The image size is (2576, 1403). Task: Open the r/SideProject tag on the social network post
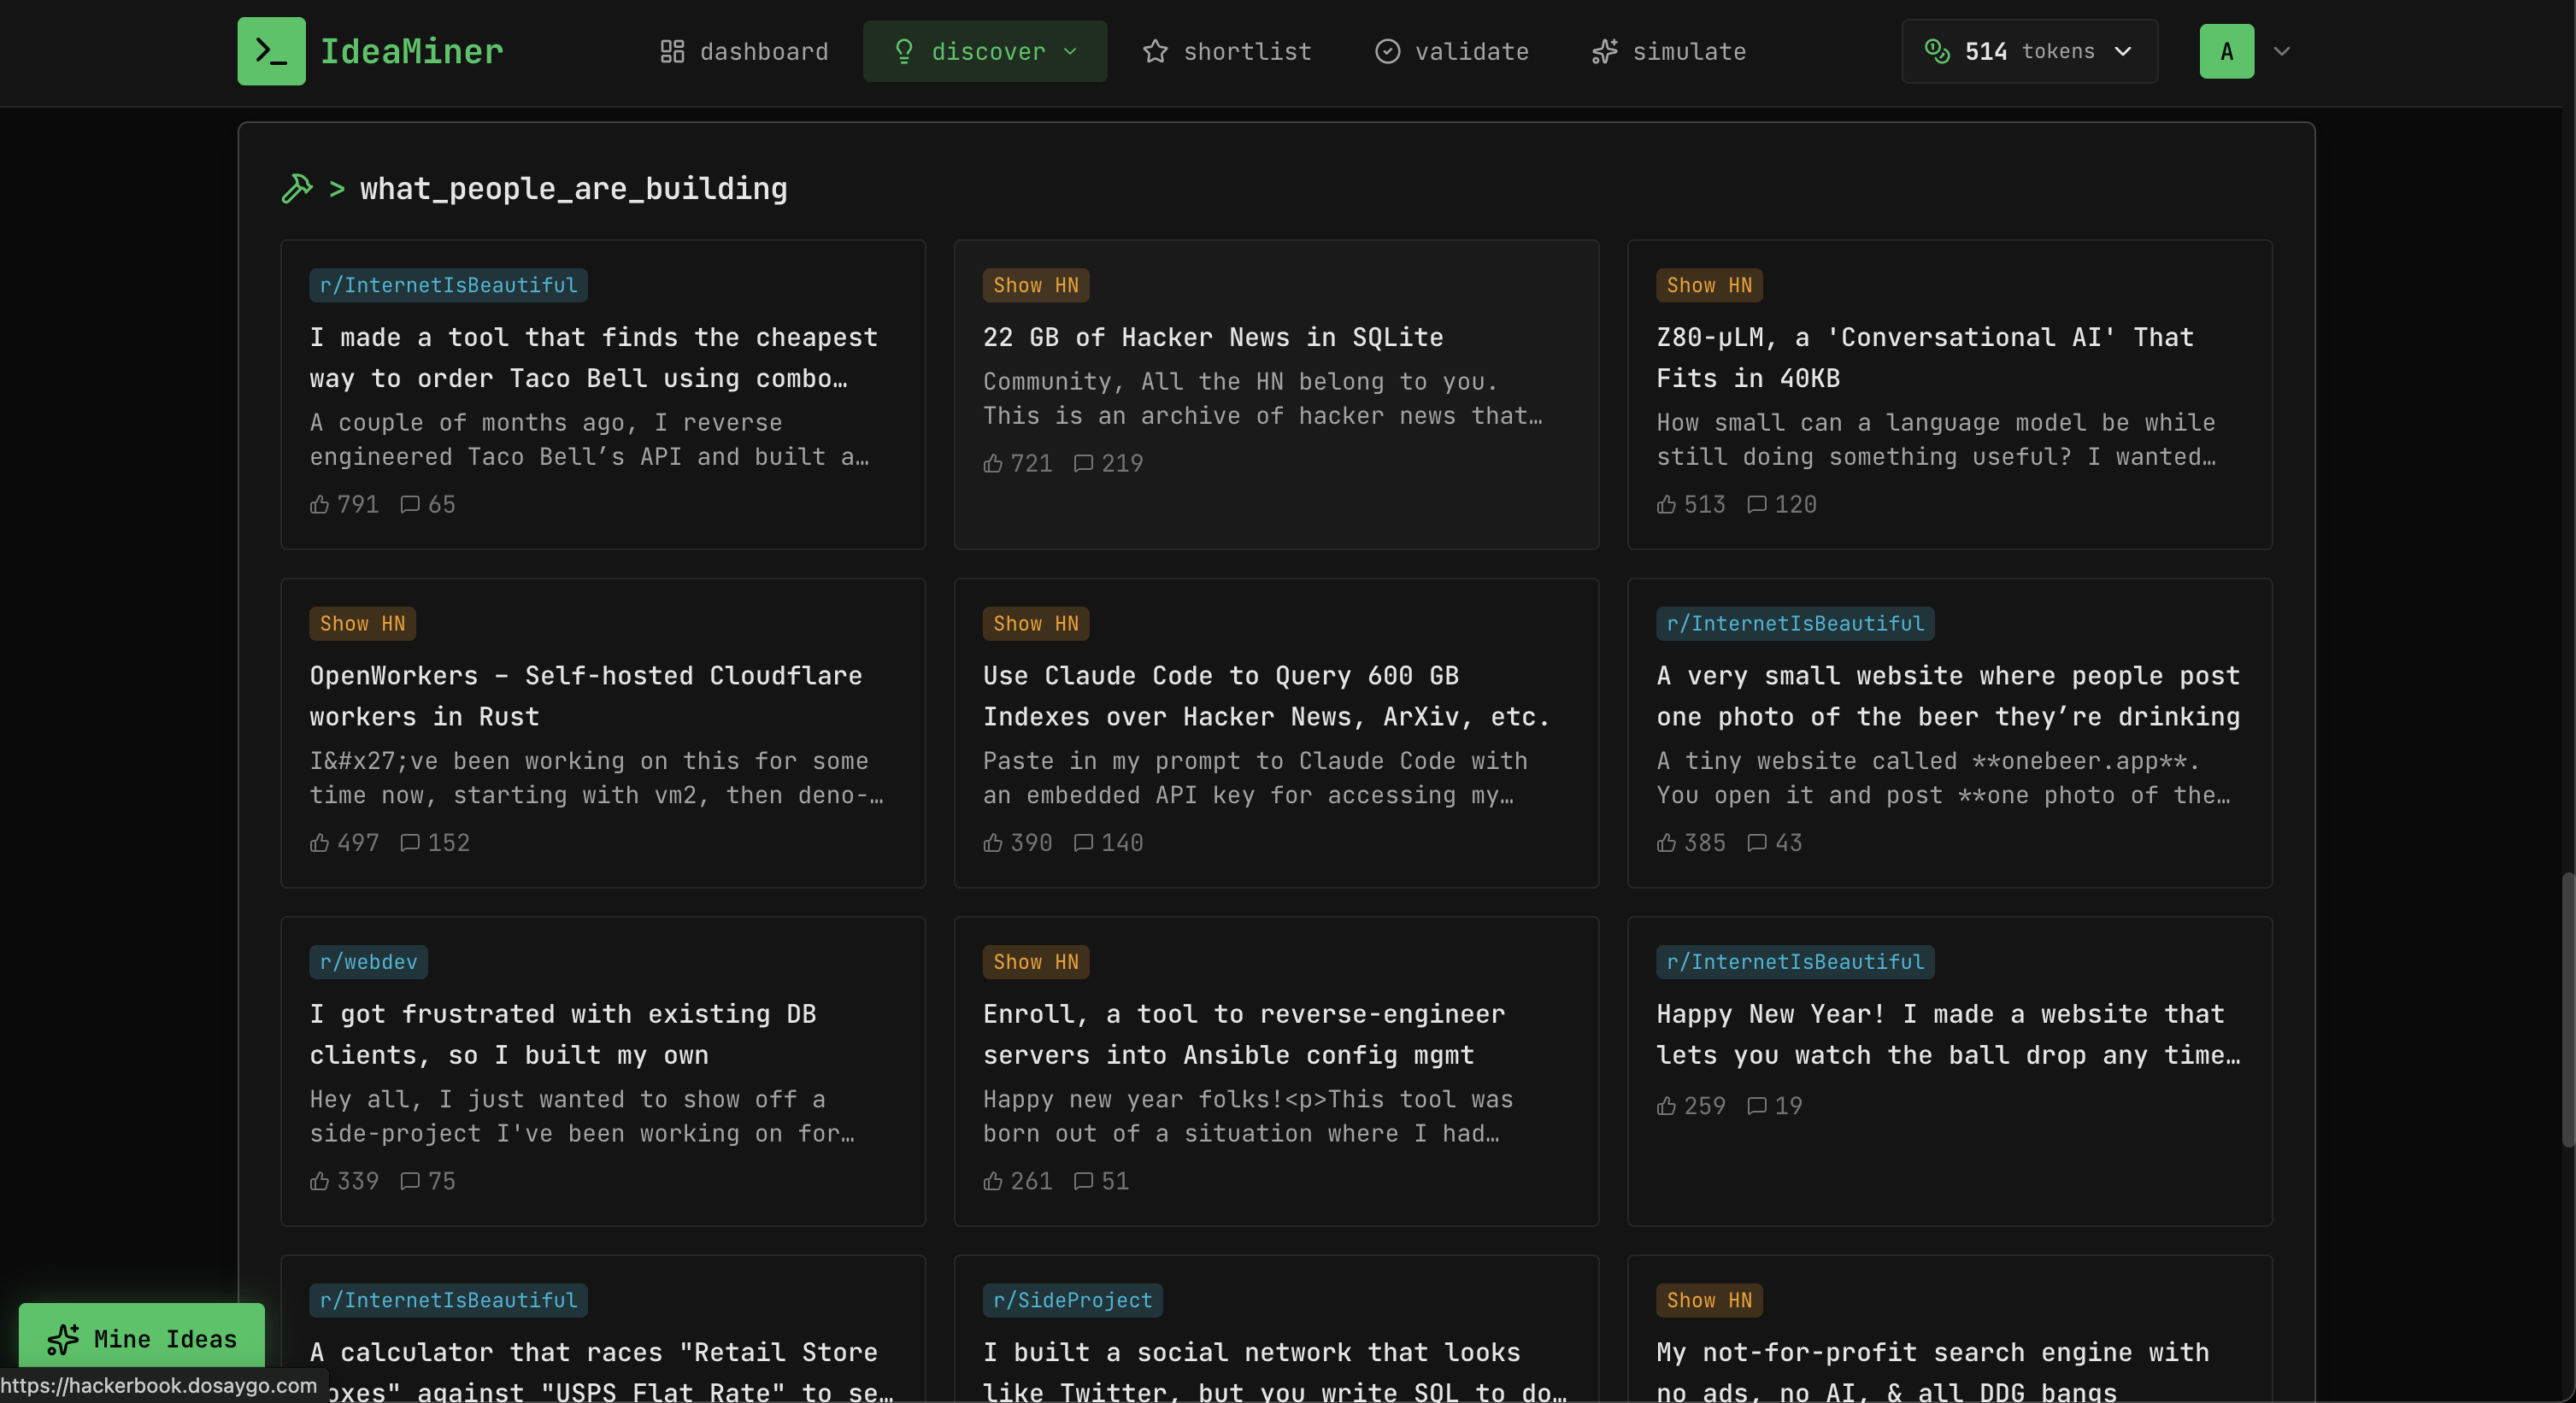(x=1072, y=1300)
